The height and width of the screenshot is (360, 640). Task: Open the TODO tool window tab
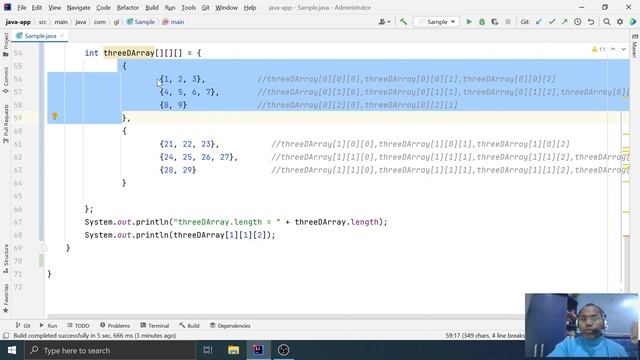click(x=78, y=325)
